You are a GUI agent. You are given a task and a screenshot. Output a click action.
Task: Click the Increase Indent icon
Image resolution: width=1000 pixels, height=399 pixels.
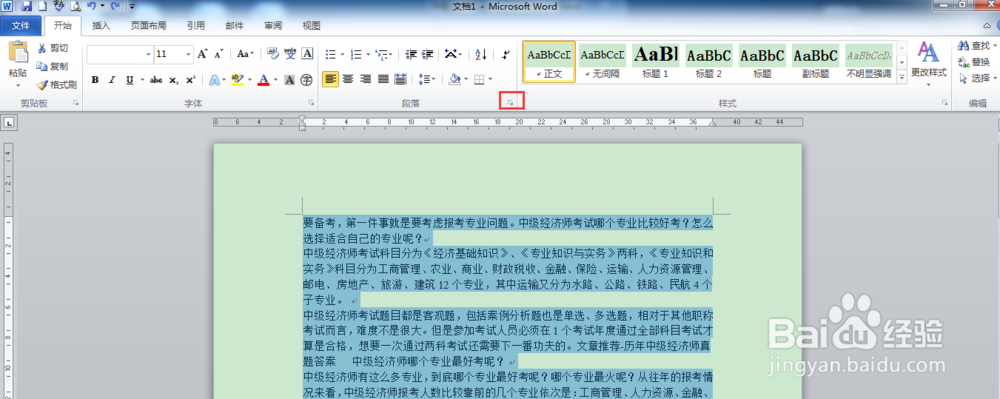[427, 54]
